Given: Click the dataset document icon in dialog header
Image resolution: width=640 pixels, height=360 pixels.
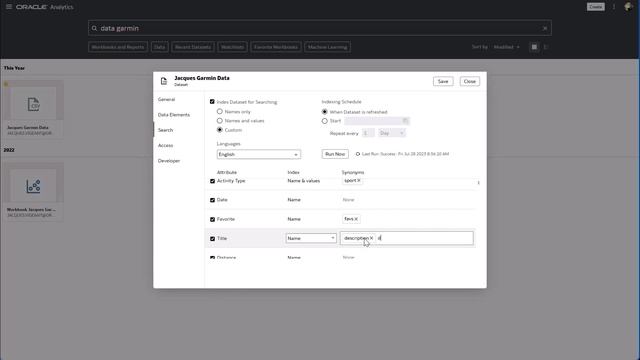Looking at the screenshot, I should pyautogui.click(x=164, y=81).
